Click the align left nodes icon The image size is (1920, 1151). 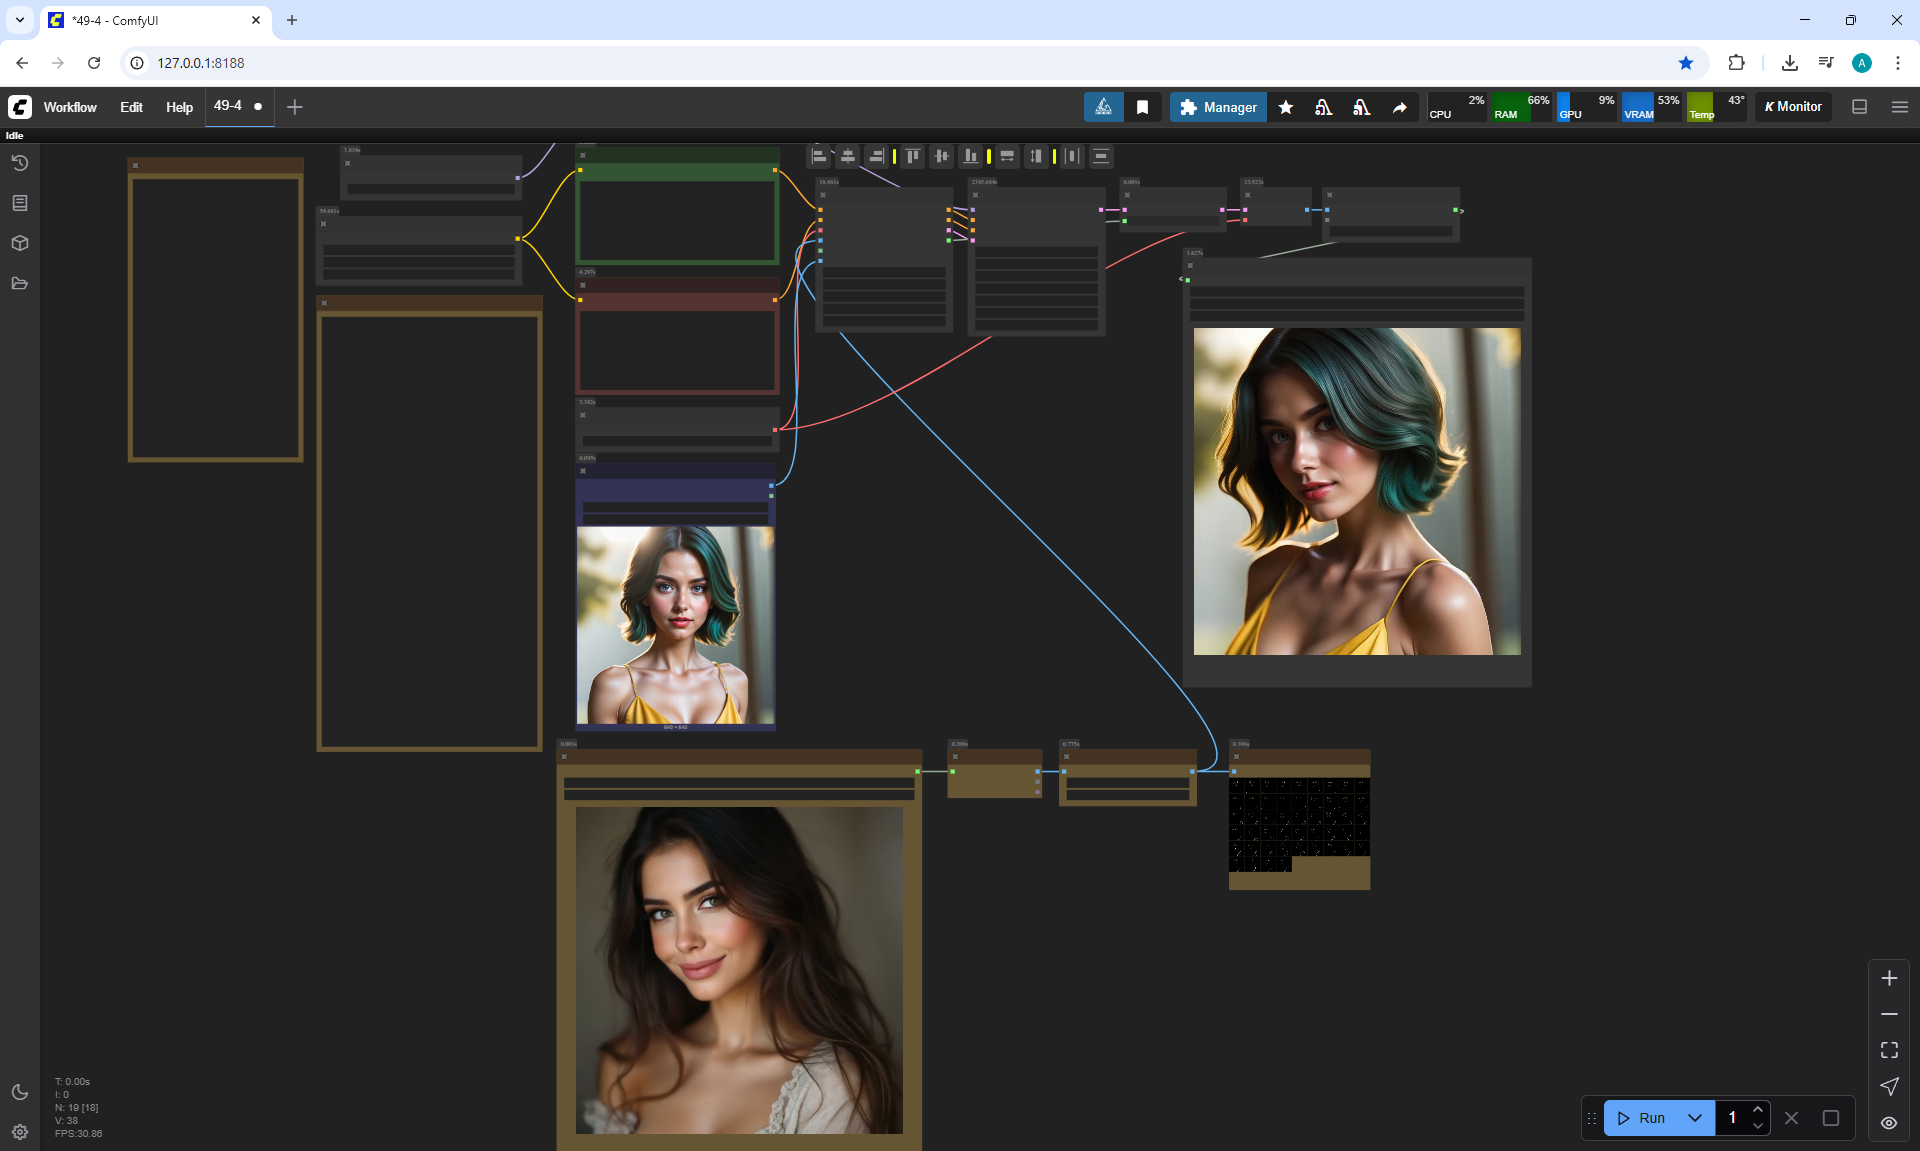[x=819, y=156]
